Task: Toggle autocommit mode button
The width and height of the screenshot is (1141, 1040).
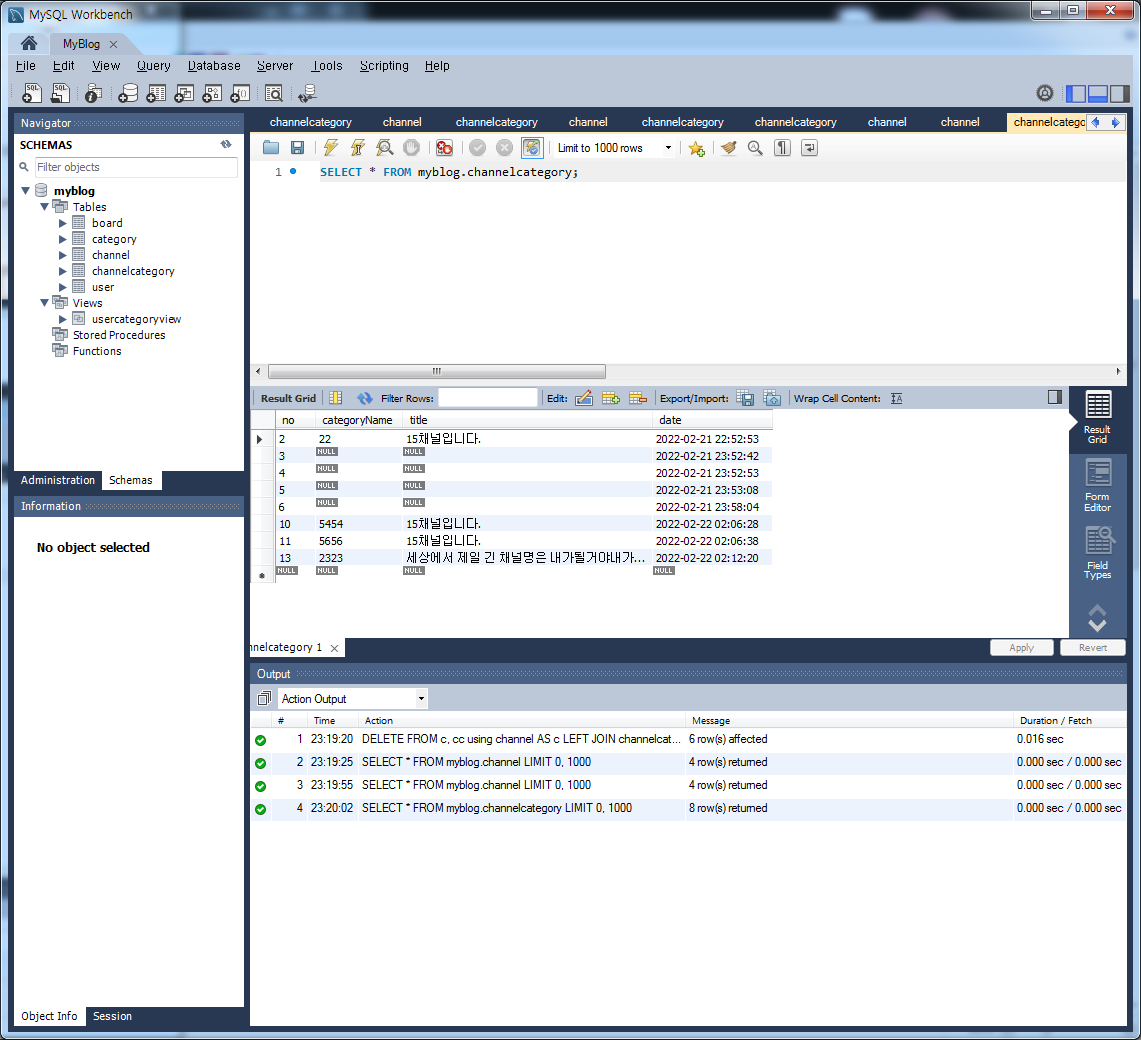Action: [532, 148]
